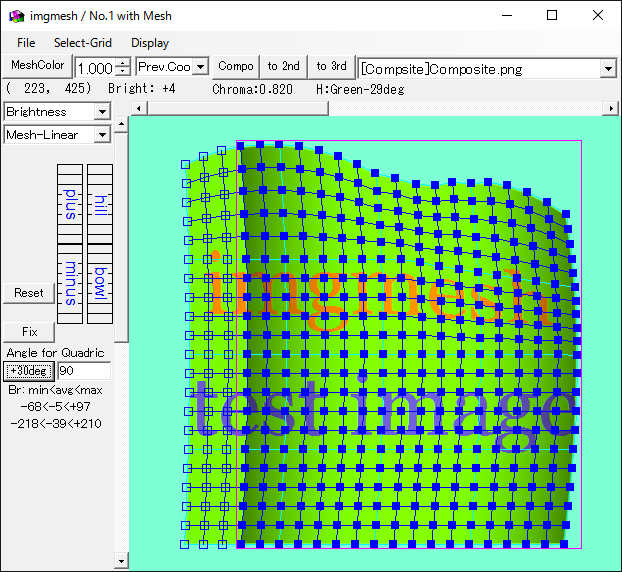This screenshot has width=622, height=572.
Task: Click the MeshColor button
Action: pos(37,66)
